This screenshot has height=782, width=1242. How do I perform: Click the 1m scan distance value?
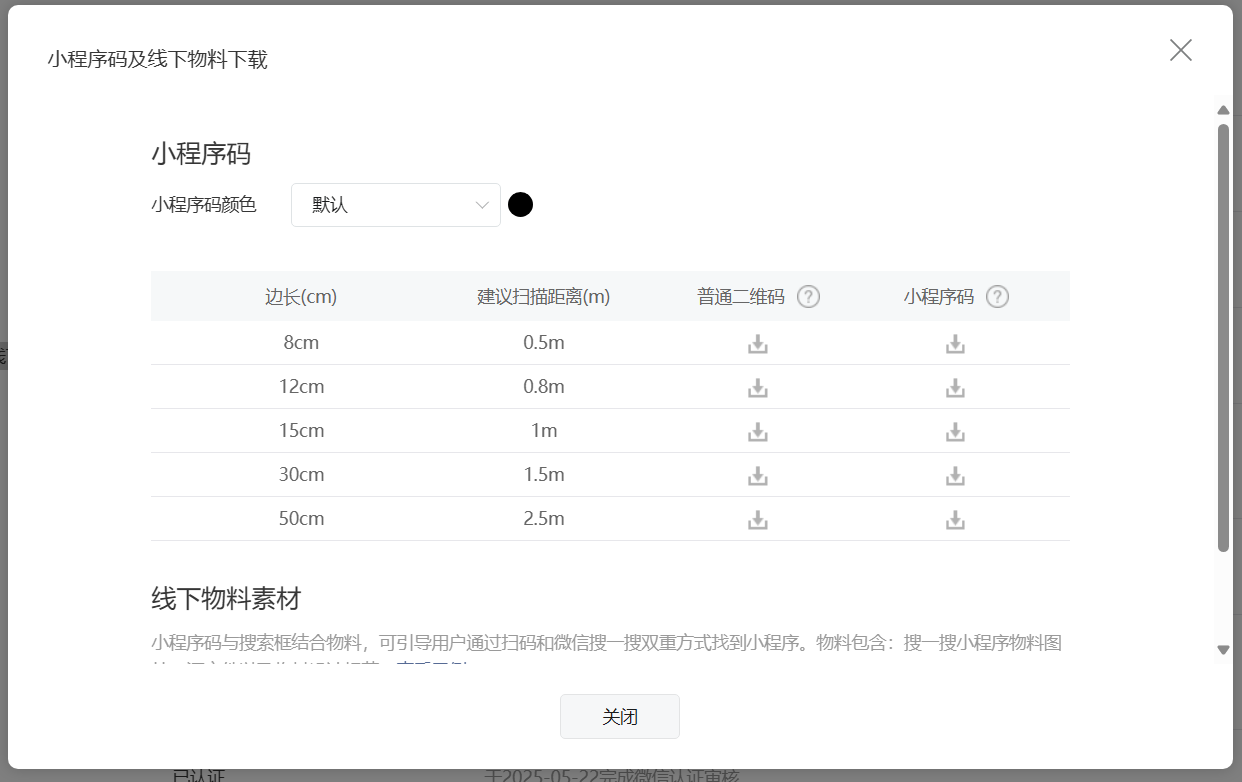point(544,431)
